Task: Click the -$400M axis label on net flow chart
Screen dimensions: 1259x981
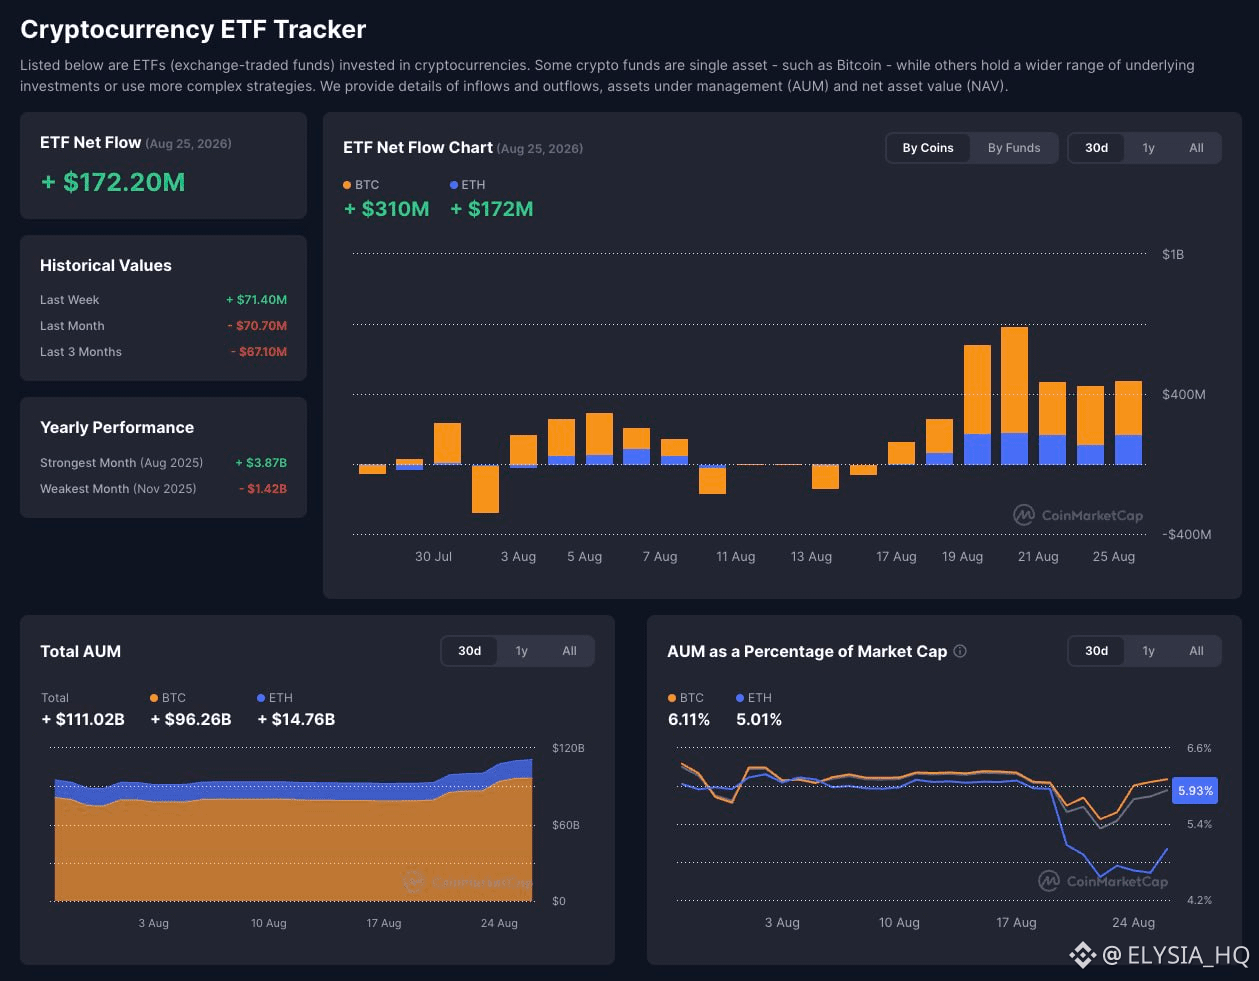Action: (x=1186, y=534)
